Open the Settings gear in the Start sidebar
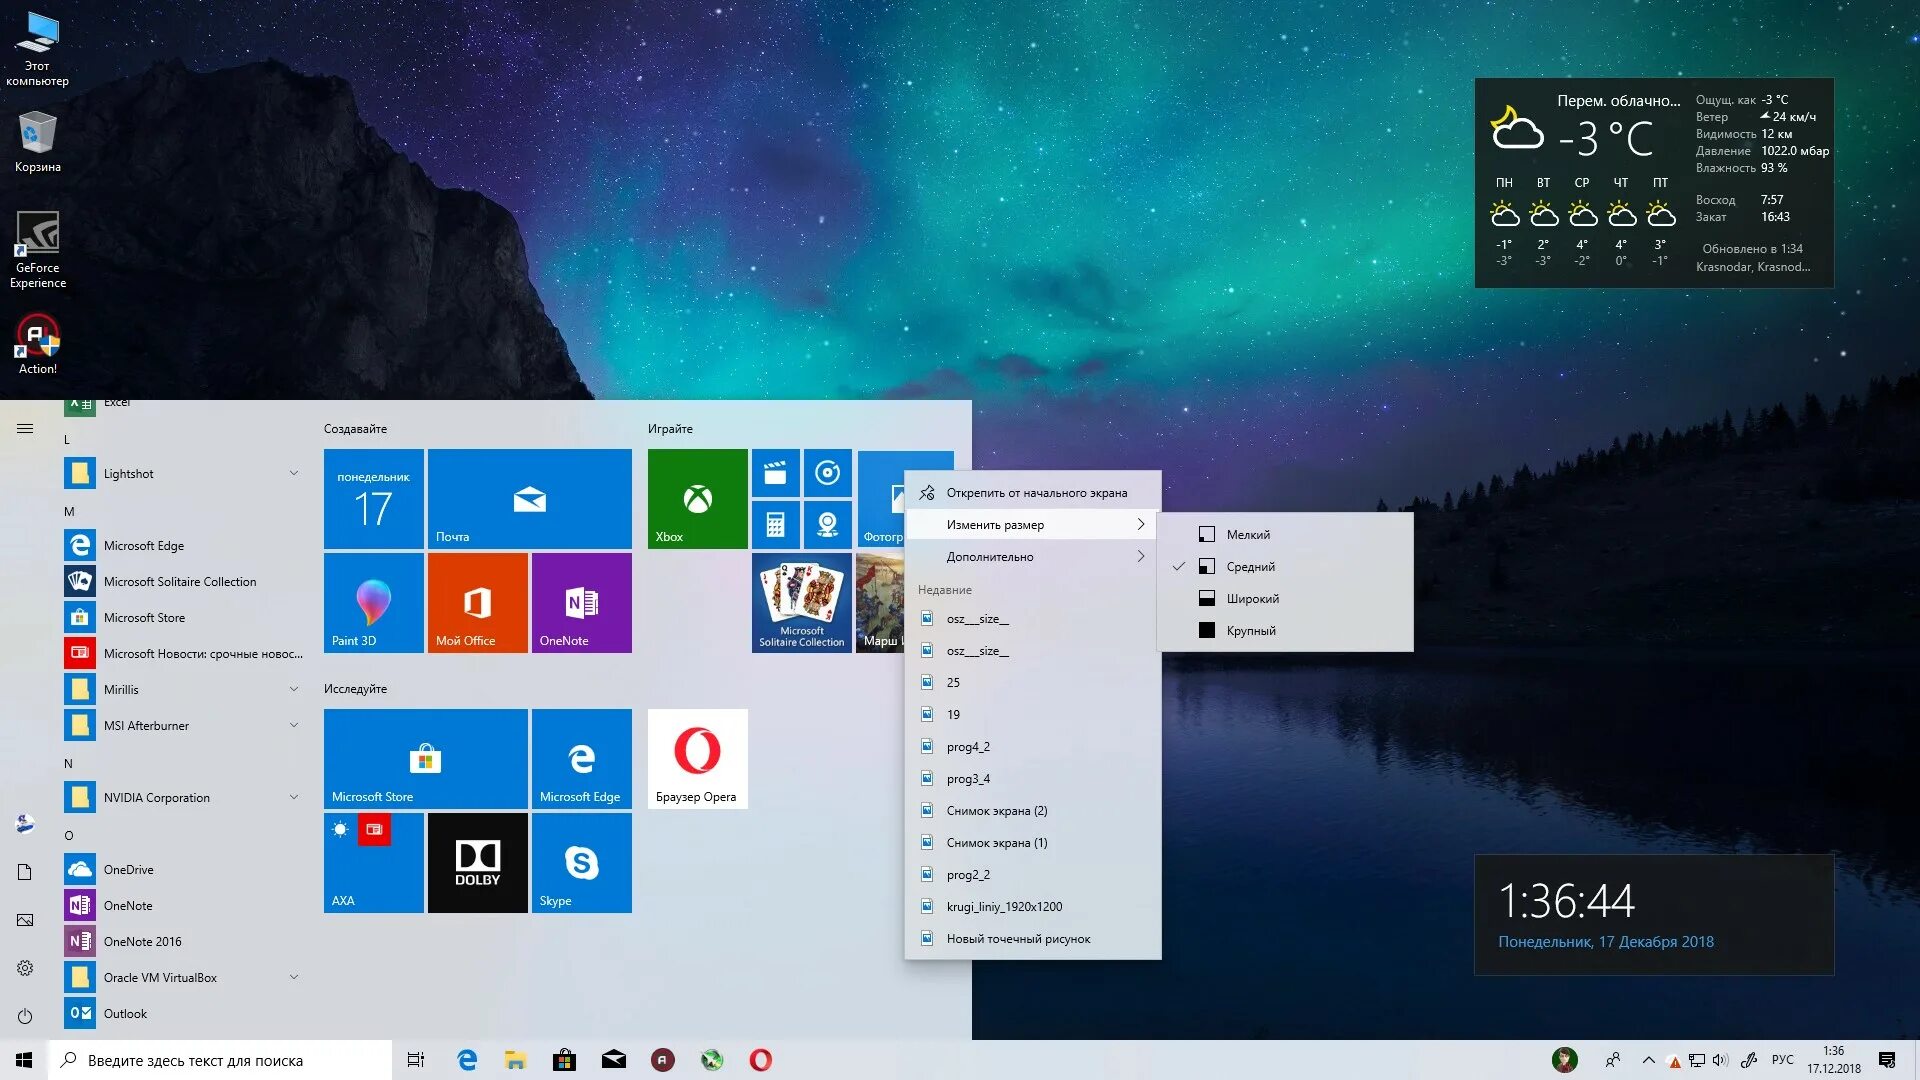The width and height of the screenshot is (1920, 1080). (x=25, y=968)
